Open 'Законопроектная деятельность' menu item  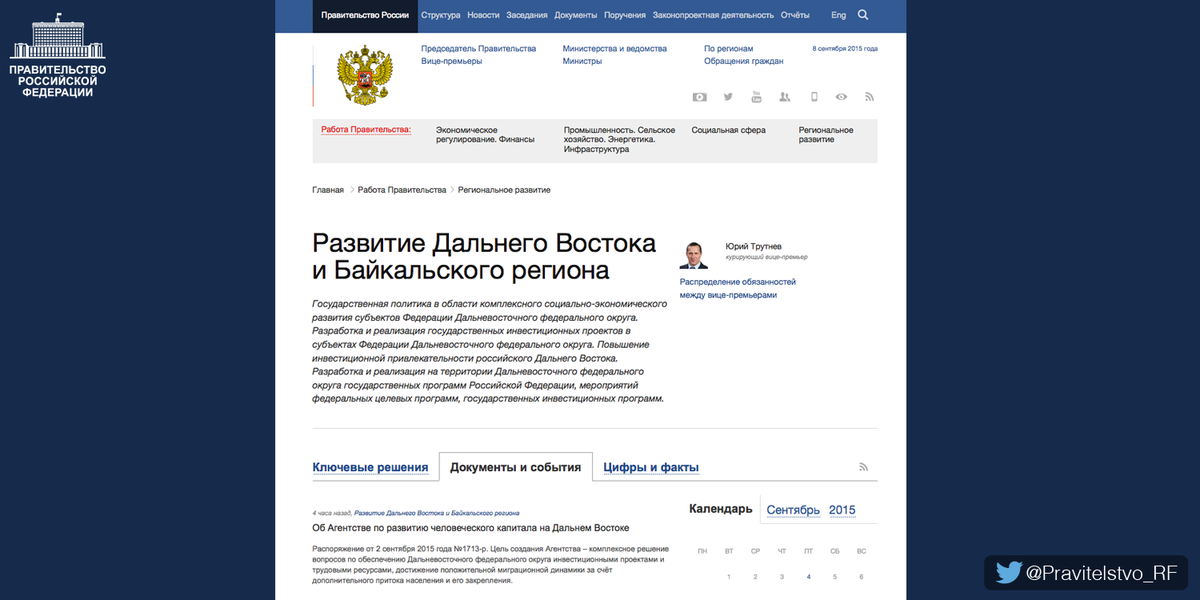pos(713,15)
